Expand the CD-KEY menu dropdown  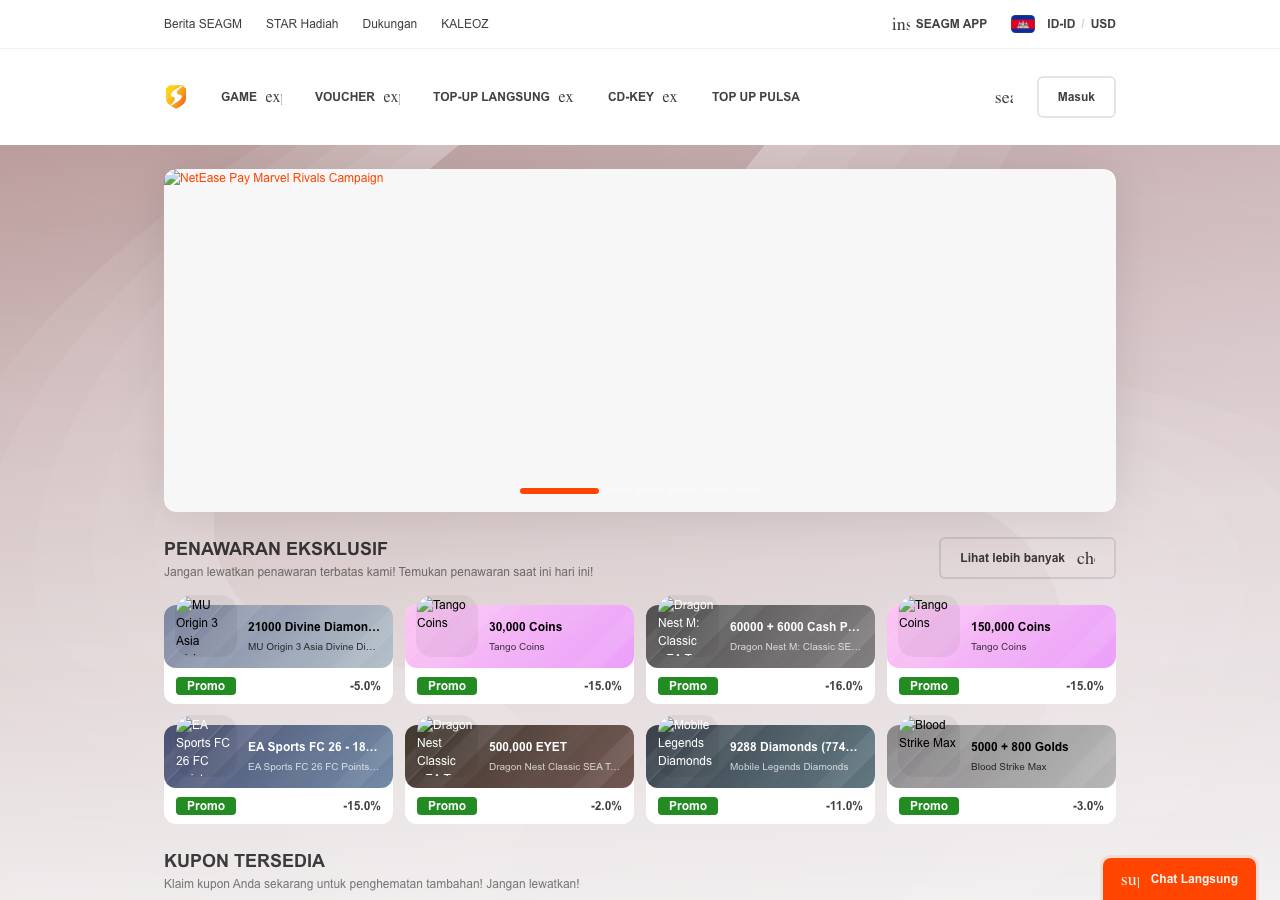click(x=670, y=97)
